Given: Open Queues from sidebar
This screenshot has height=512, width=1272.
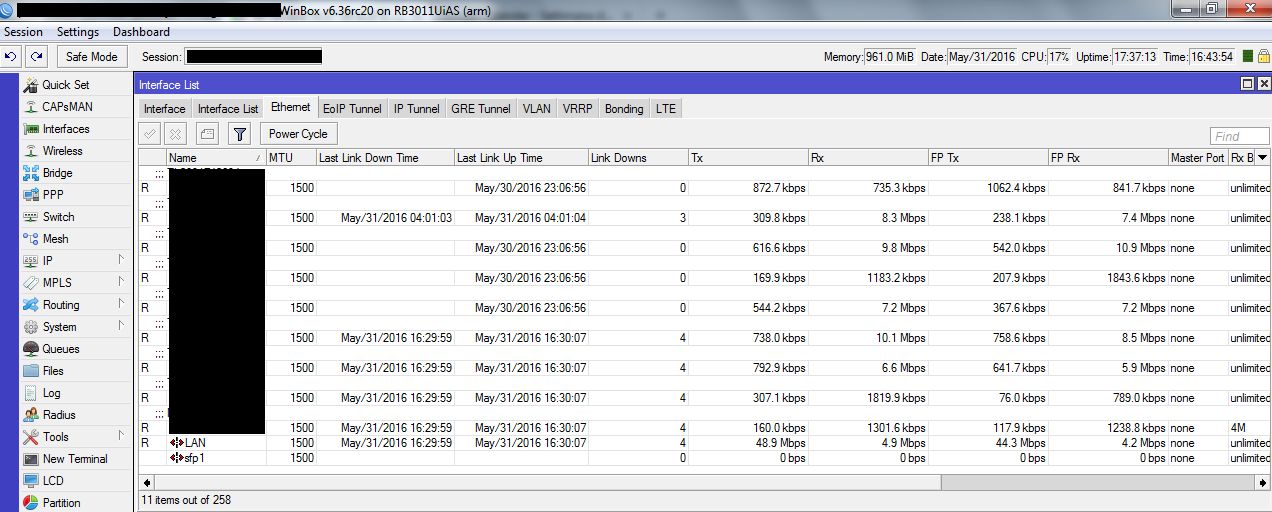Looking at the screenshot, I should [60, 349].
